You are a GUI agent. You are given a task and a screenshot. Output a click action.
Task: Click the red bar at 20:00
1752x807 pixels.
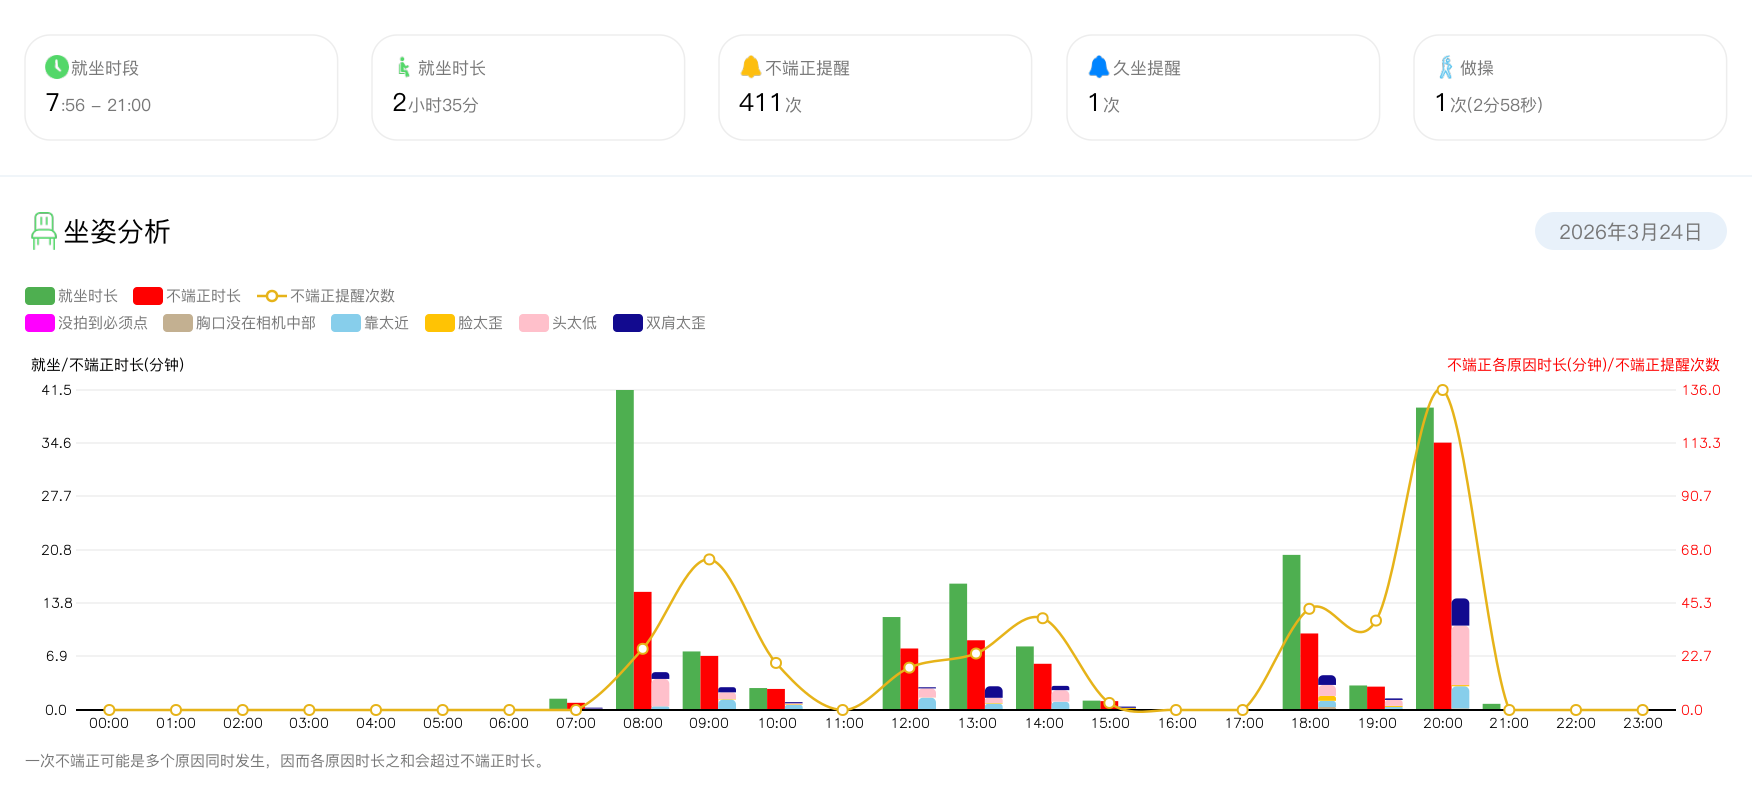pyautogui.click(x=1442, y=576)
